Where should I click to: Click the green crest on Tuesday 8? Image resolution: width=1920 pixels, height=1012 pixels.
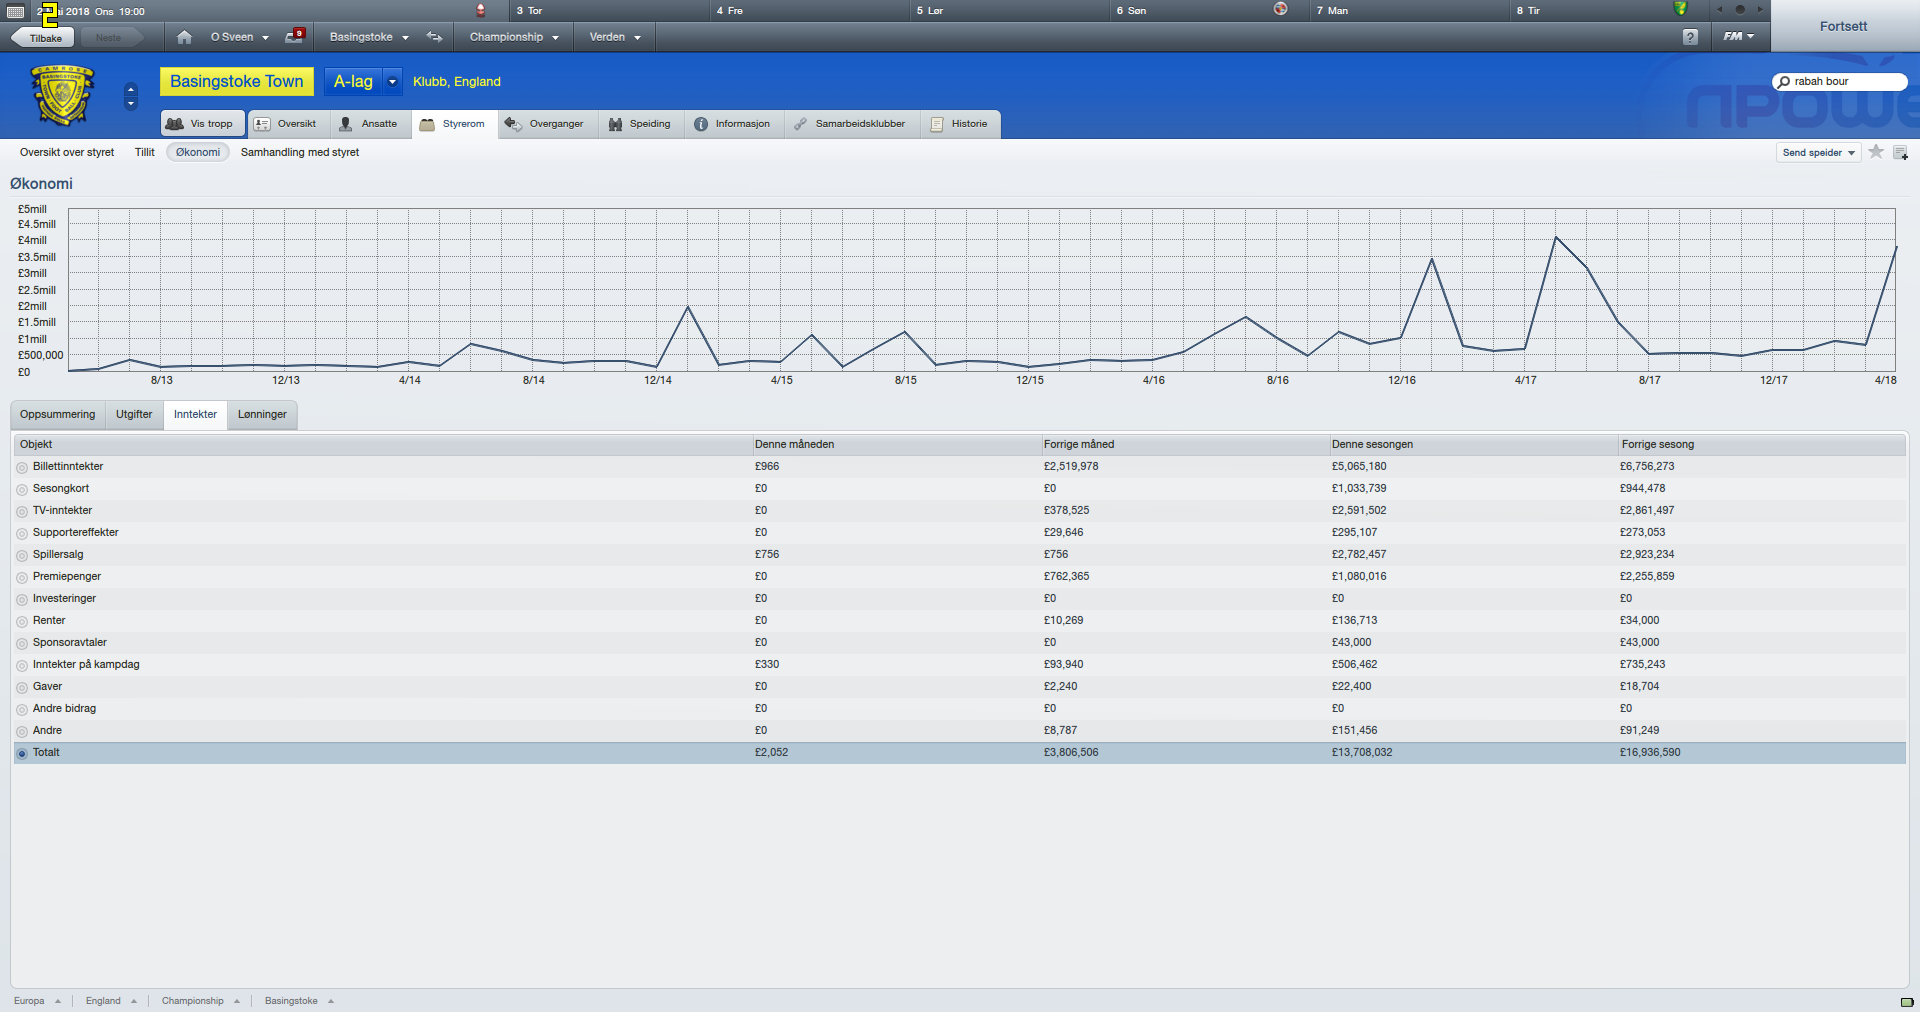(1680, 9)
